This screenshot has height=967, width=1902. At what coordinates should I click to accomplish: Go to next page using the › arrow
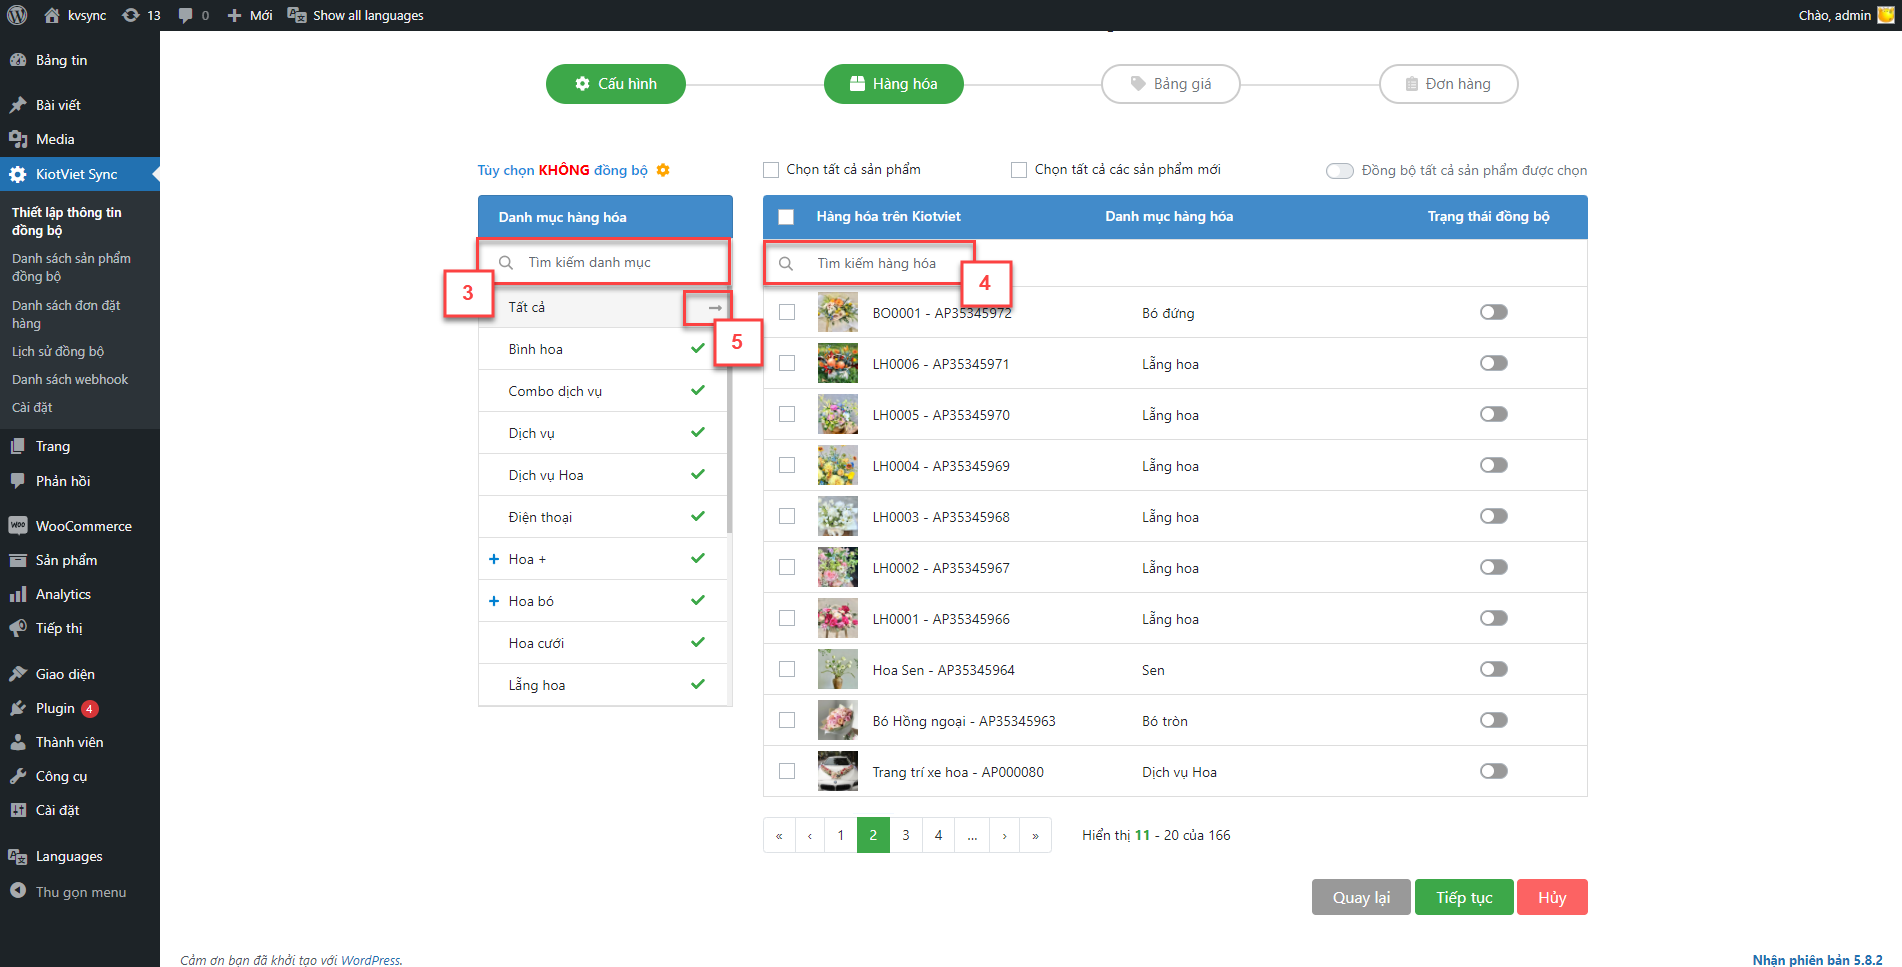[x=1004, y=835]
